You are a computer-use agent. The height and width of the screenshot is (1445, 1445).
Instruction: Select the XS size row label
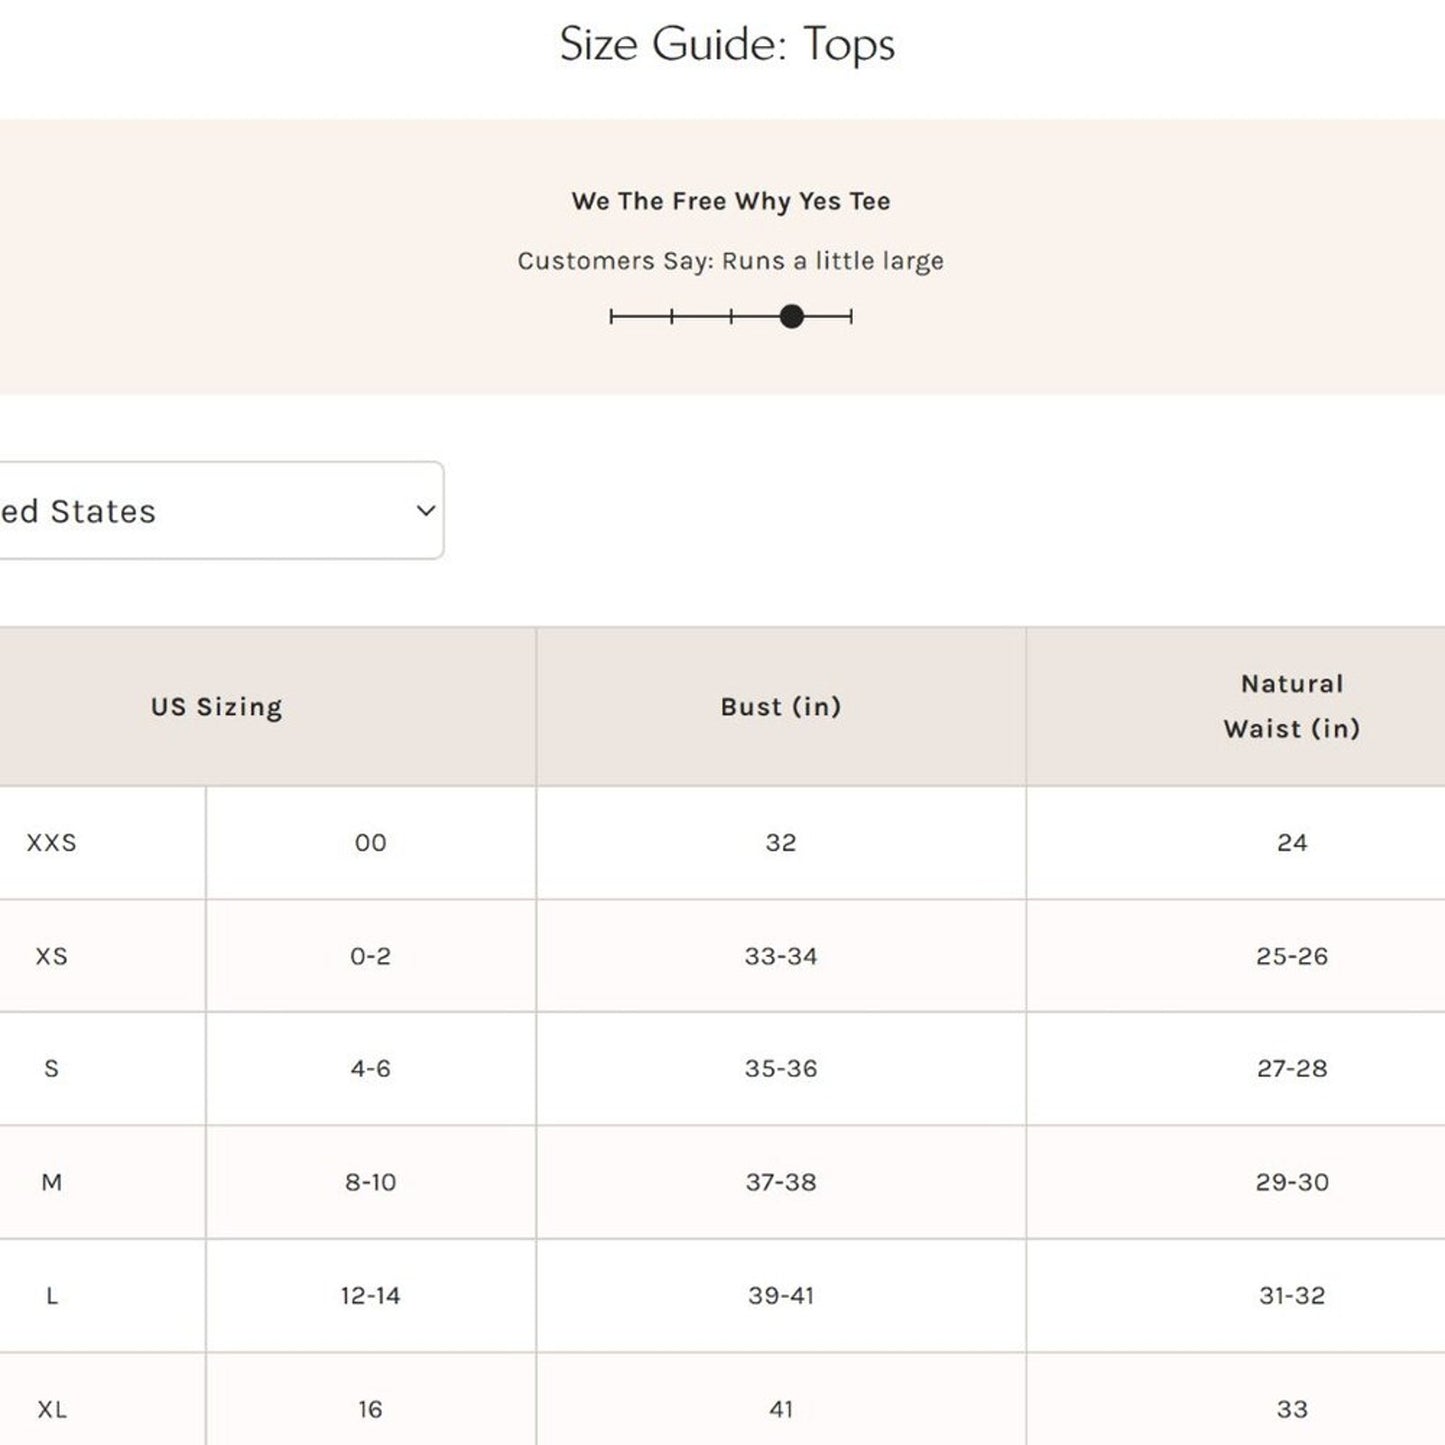(52, 956)
